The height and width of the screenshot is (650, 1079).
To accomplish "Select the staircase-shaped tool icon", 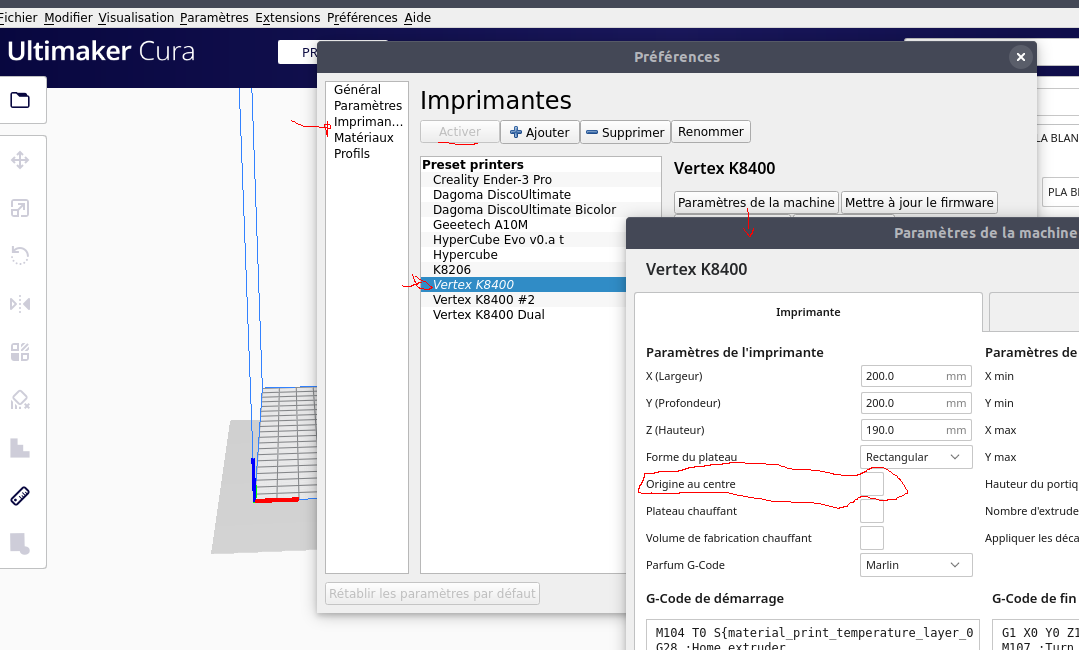I will [x=20, y=448].
